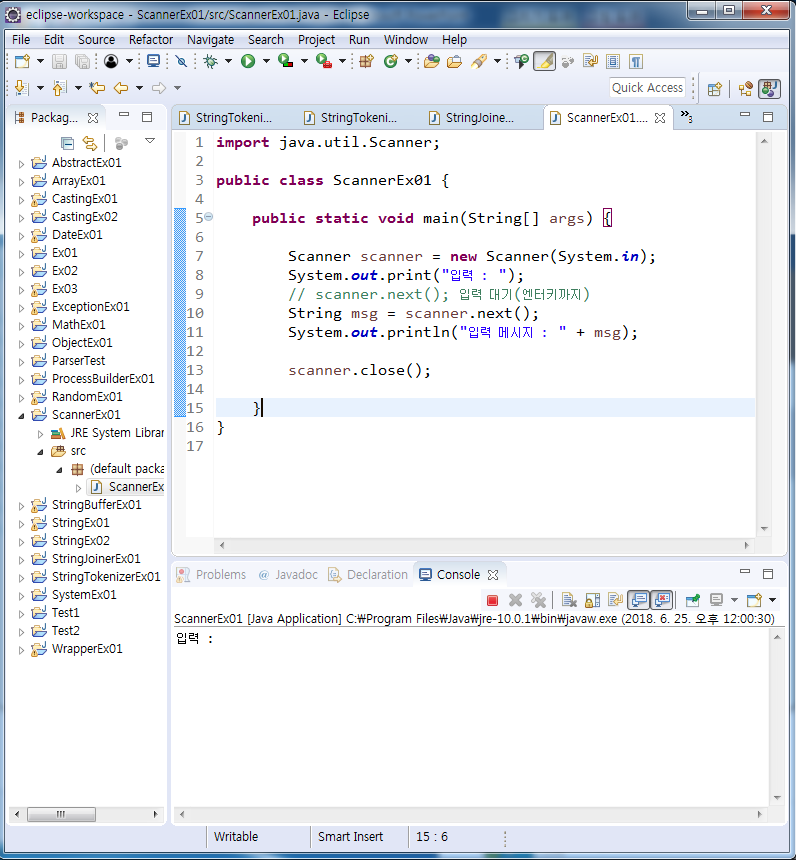The width and height of the screenshot is (796, 860).
Task: Switch to the Declaration tab
Action: click(368, 575)
